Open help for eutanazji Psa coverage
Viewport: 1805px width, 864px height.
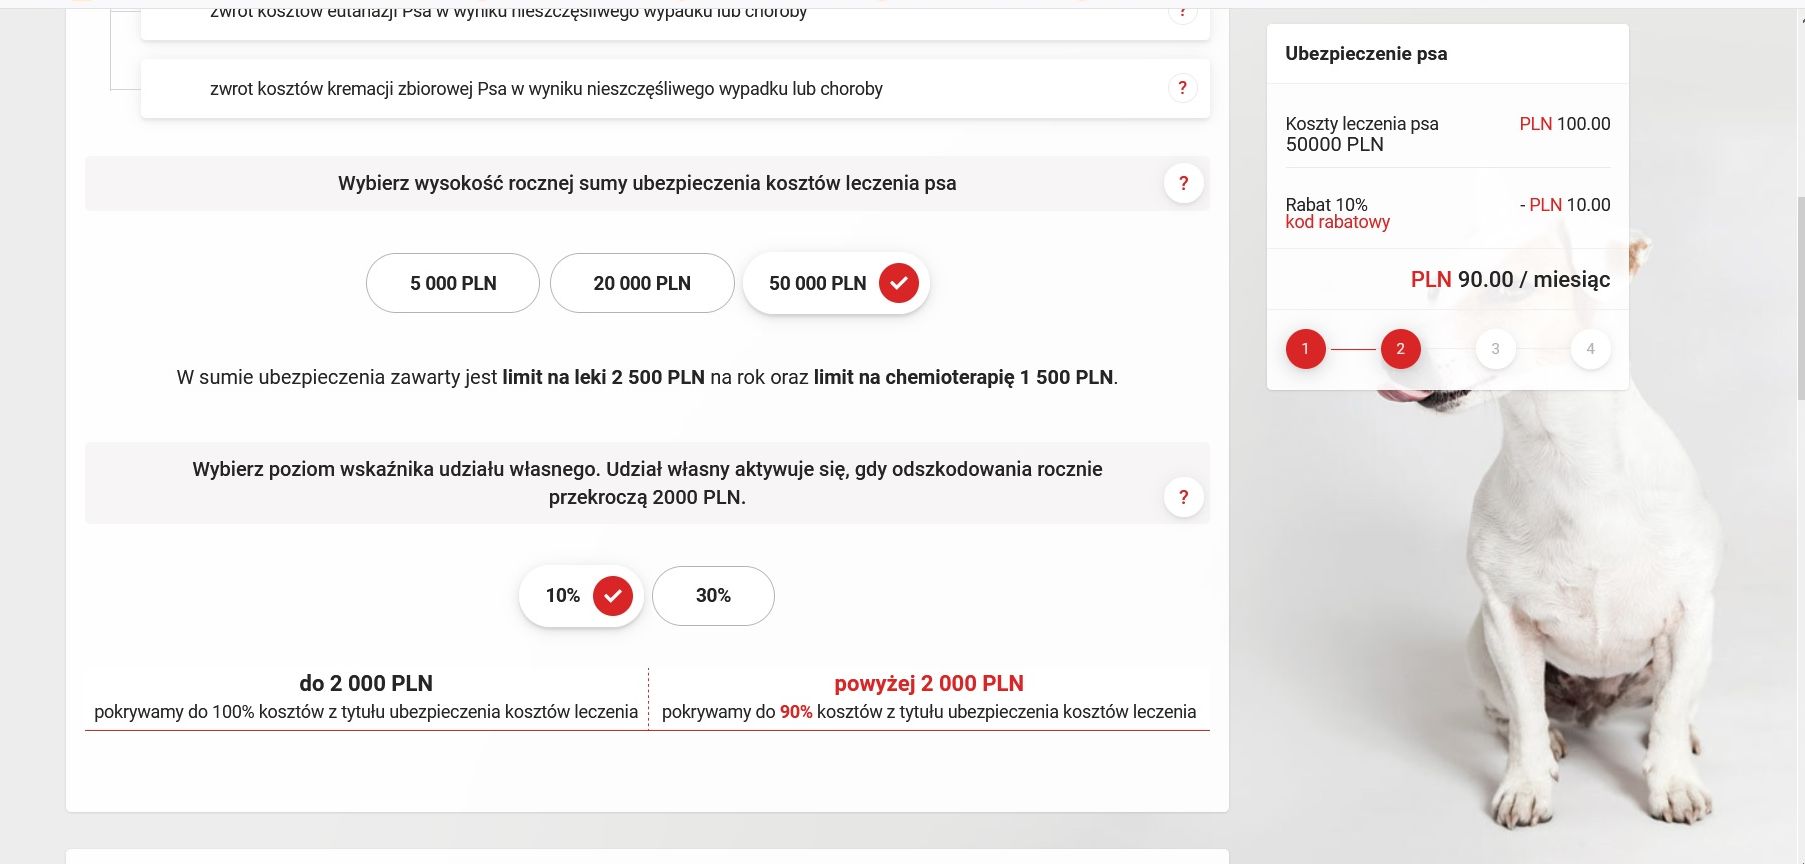click(1182, 14)
